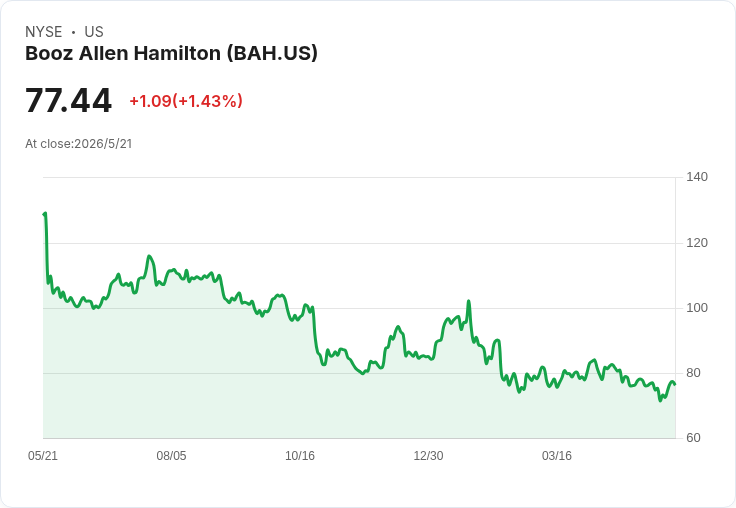Click the Booz Allen Hamilton (BAH.US) title
This screenshot has height=508, width=736.
pyautogui.click(x=171, y=53)
